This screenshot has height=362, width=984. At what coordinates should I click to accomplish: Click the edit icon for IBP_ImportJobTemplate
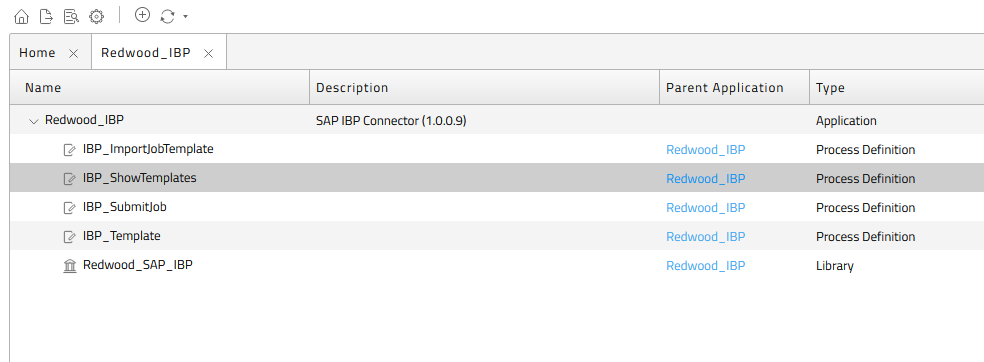70,150
